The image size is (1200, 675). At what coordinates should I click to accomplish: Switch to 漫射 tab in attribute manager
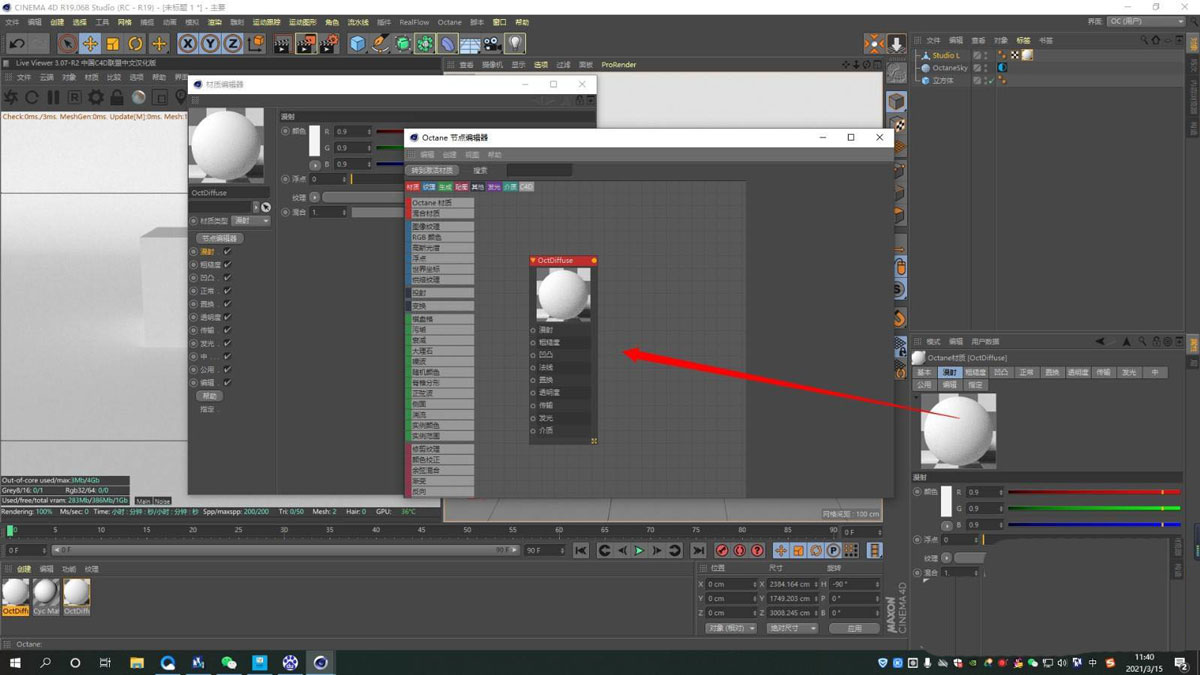949,372
